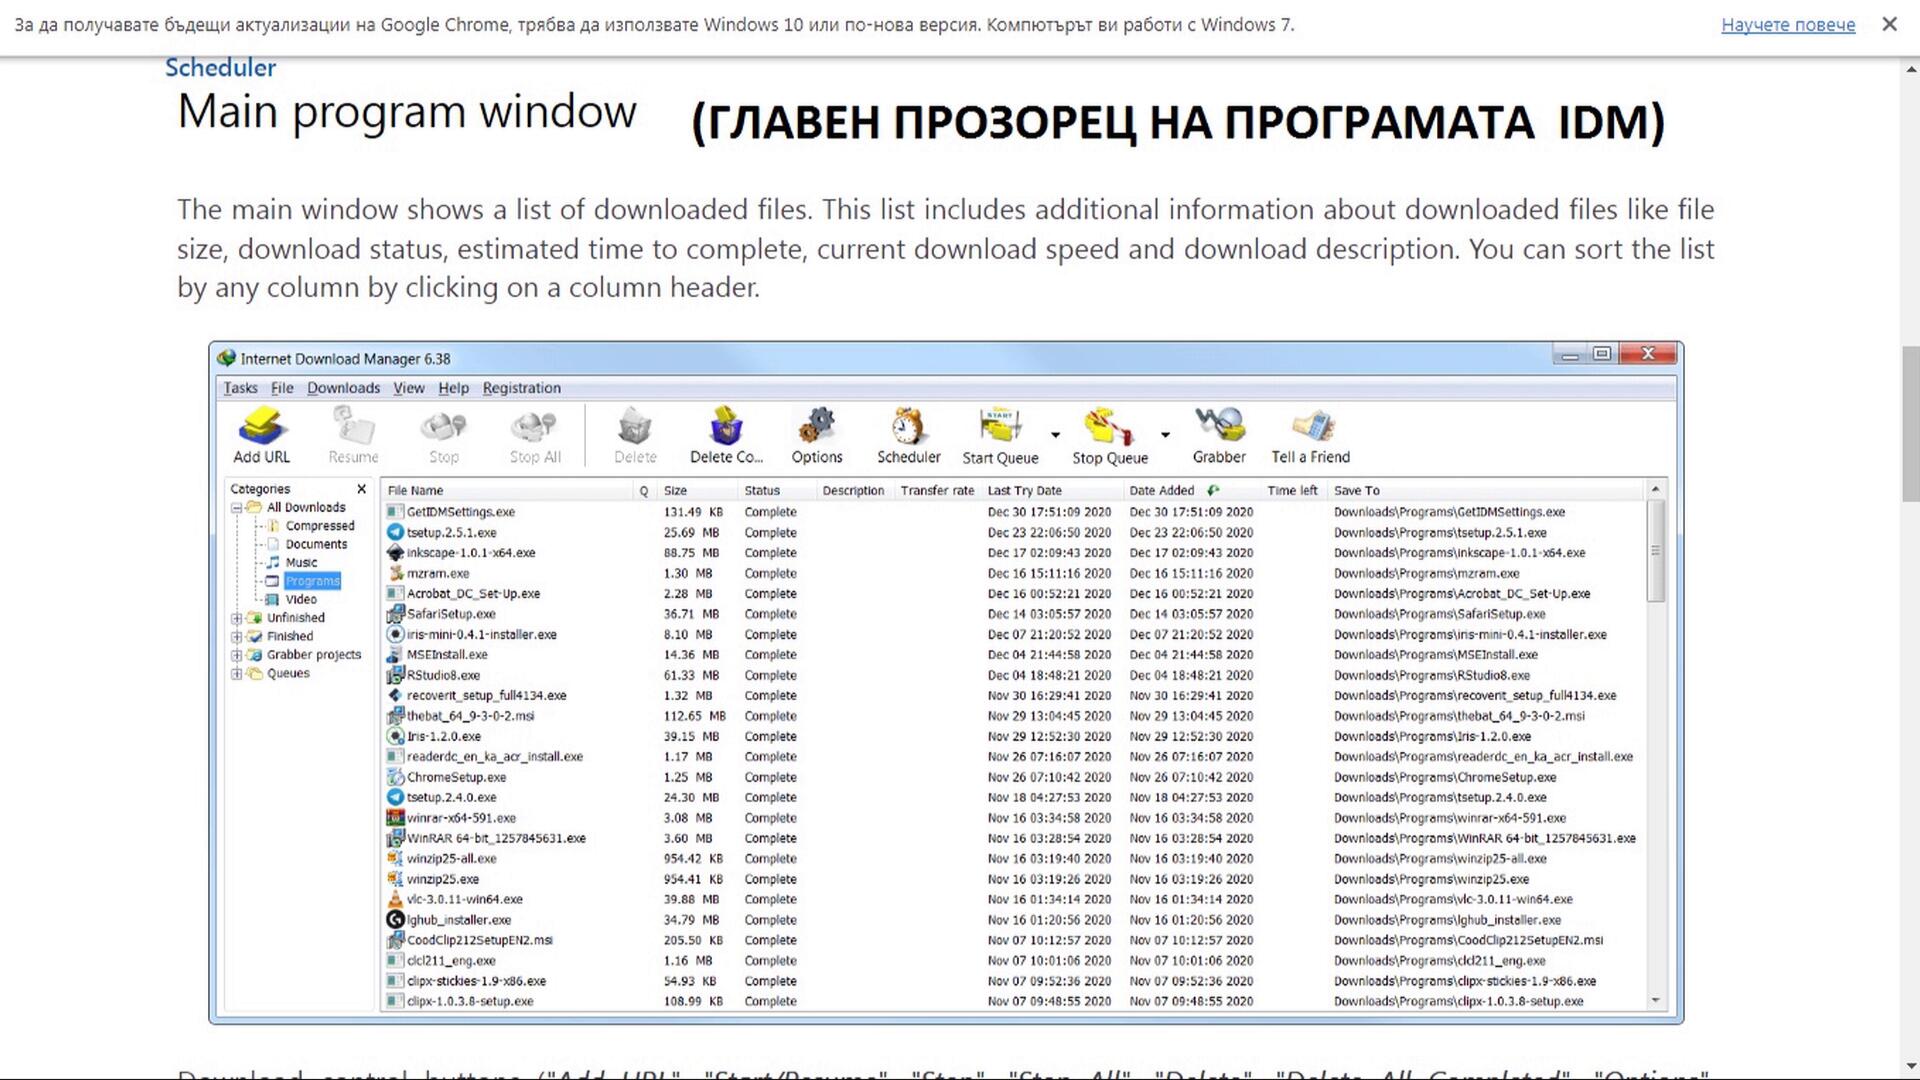
Task: Click the Научете повече link
Action: [1788, 24]
